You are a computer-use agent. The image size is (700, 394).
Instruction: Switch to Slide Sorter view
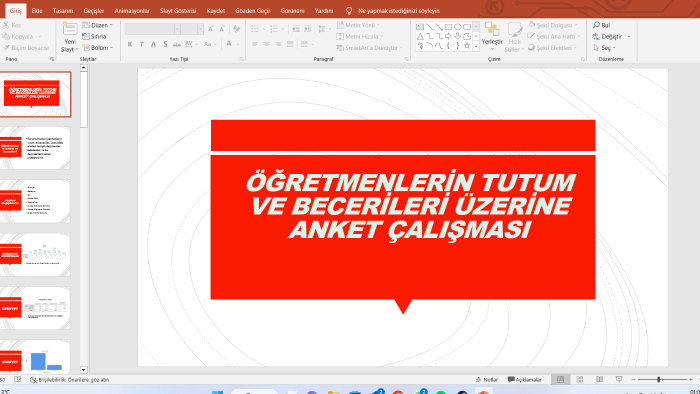point(579,379)
